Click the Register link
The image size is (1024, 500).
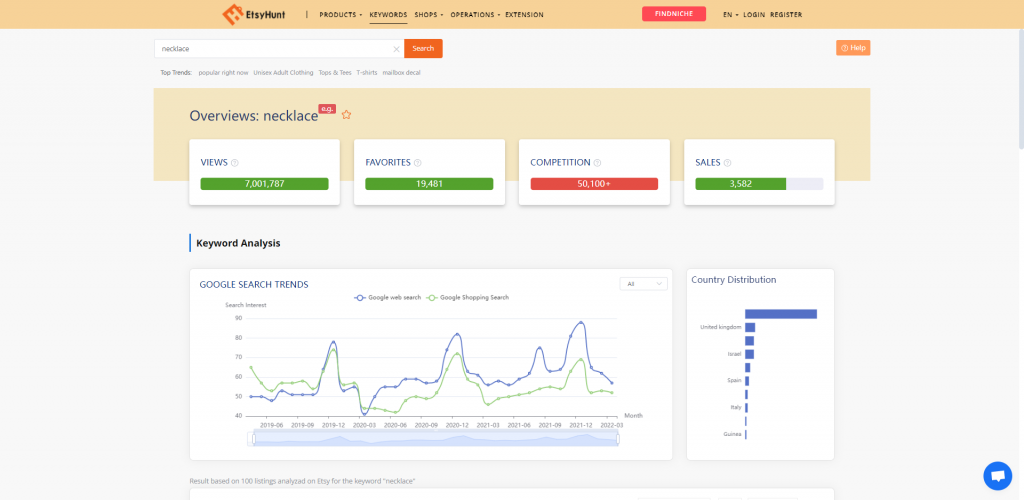pos(786,15)
